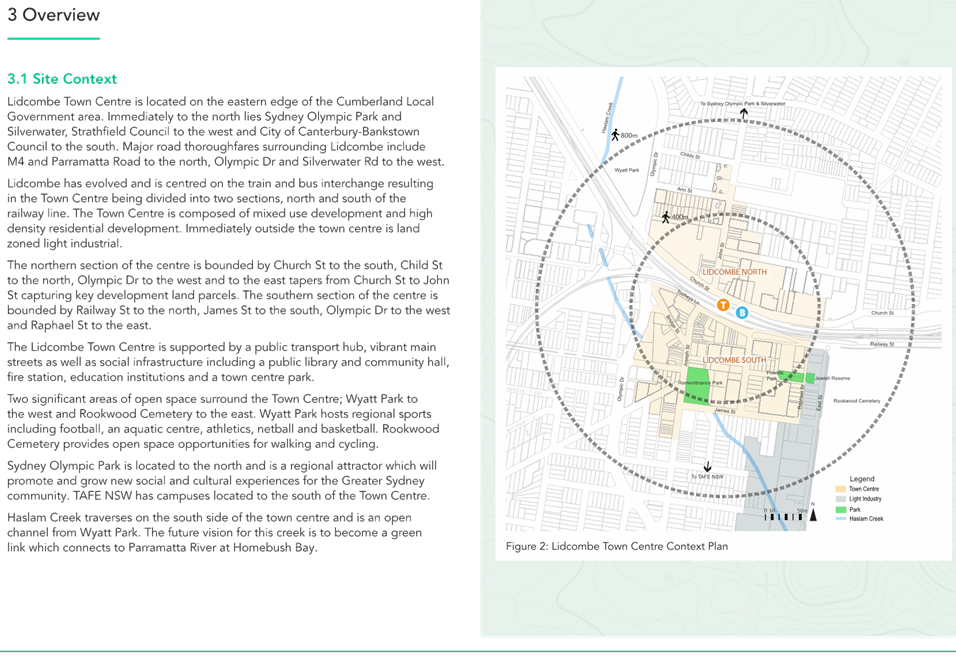
Task: Click the 'LIDCOMBE NORTH' map label
Action: point(735,272)
